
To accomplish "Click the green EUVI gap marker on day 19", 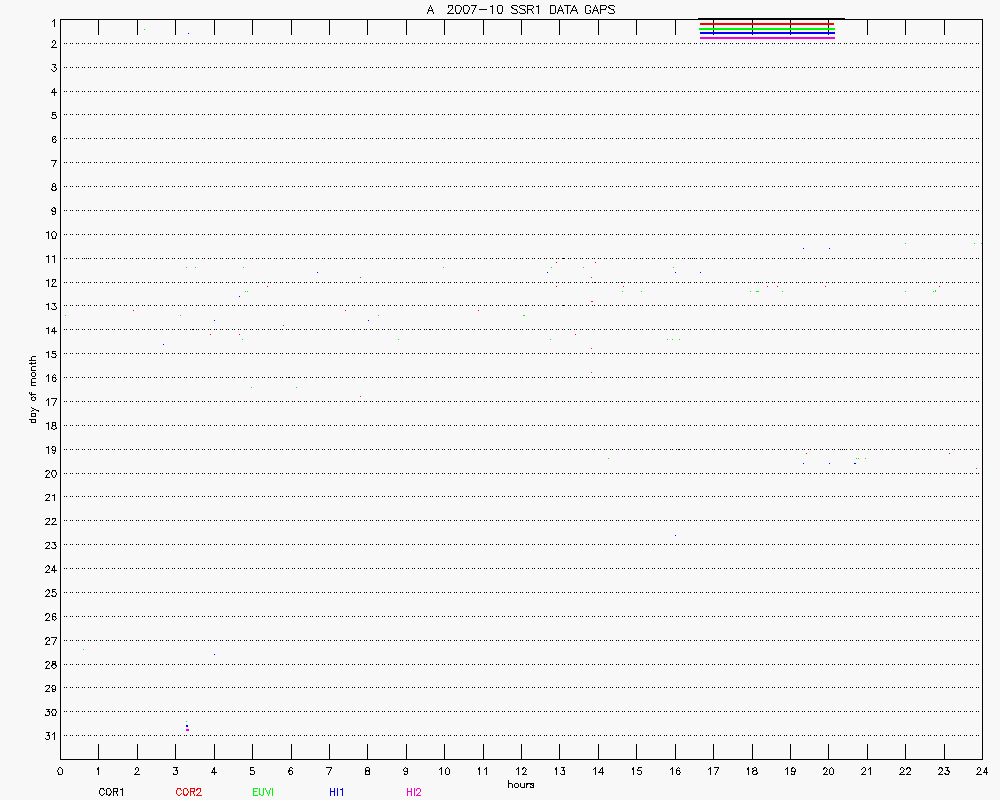I will (857, 459).
